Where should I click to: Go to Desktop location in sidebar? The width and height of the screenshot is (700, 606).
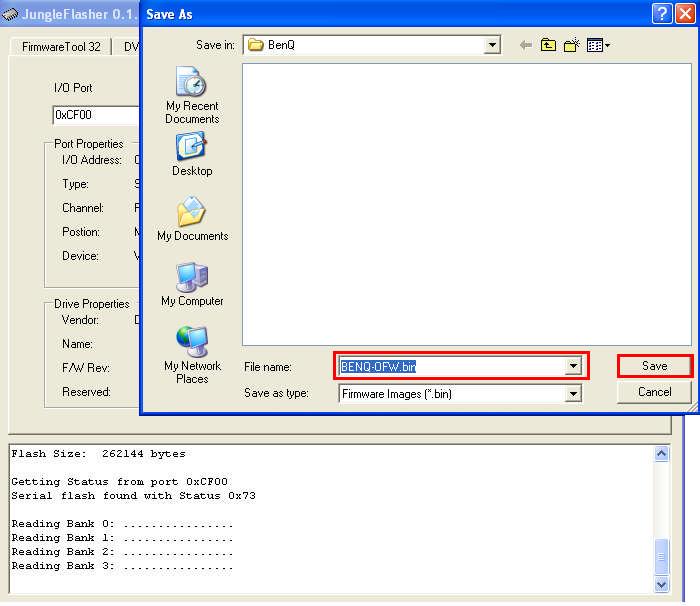(x=192, y=154)
